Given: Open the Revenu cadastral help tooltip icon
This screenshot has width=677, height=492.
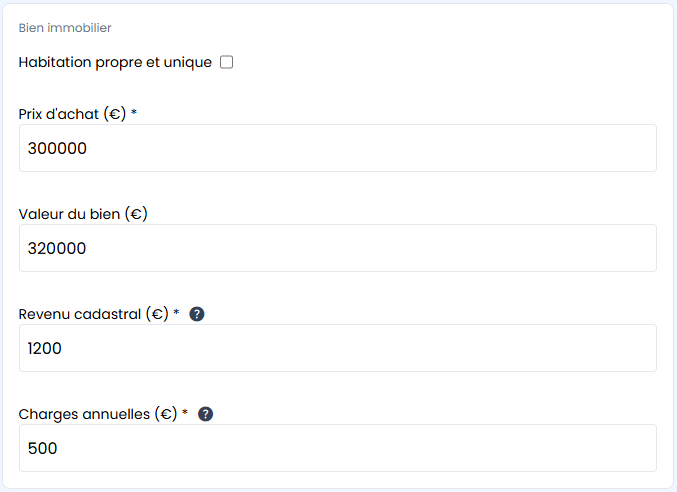Looking at the screenshot, I should point(197,314).
